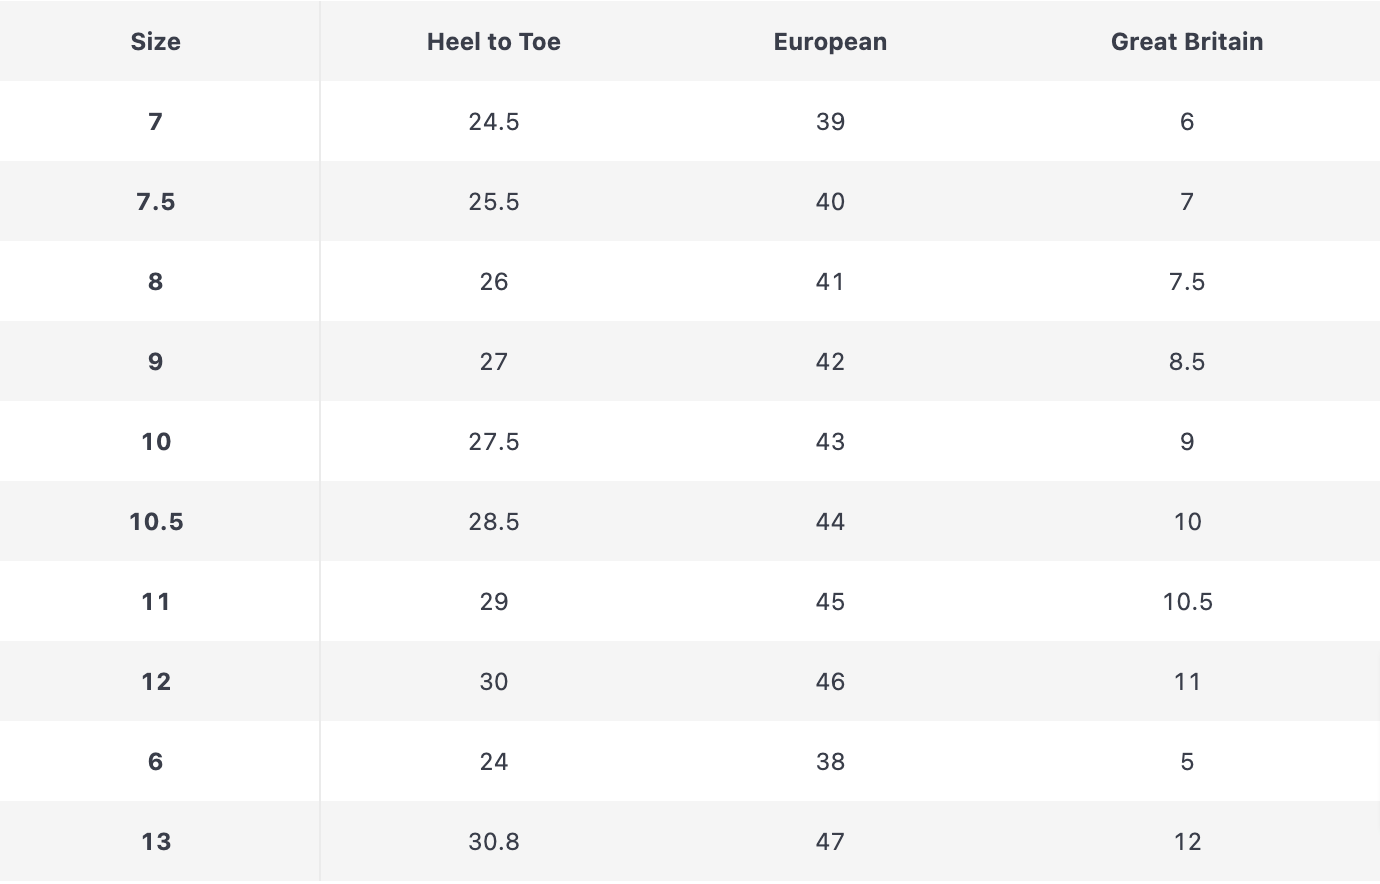Click European size 47 cell
Screen dimensions: 1380x884
click(x=830, y=841)
